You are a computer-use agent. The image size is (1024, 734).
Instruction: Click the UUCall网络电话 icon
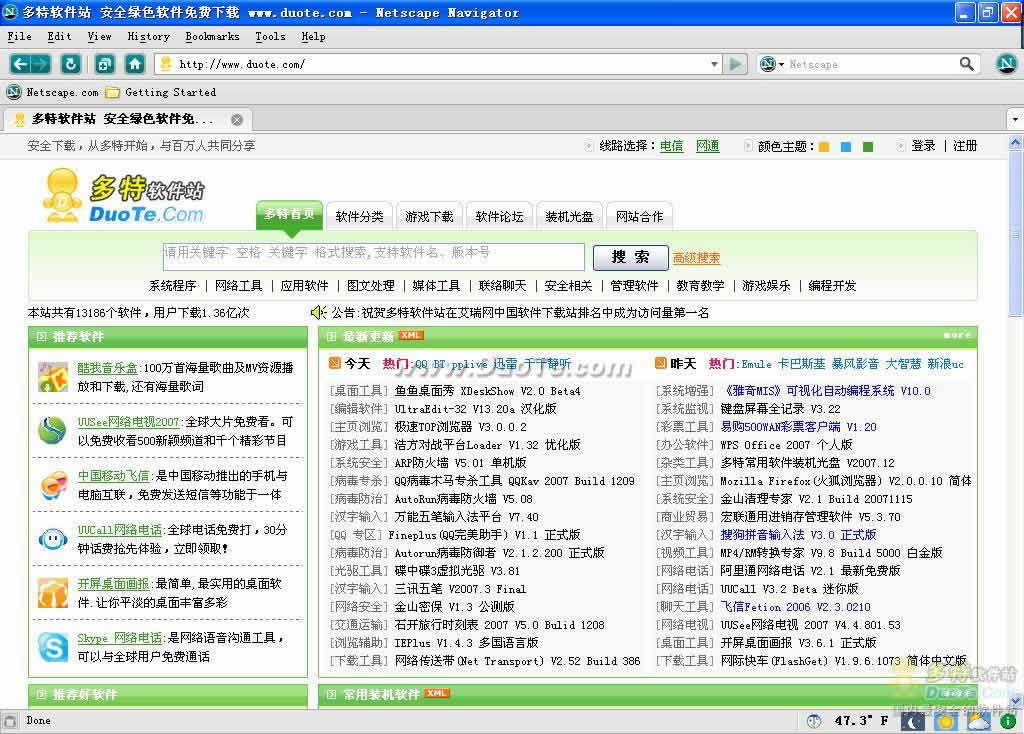point(53,539)
